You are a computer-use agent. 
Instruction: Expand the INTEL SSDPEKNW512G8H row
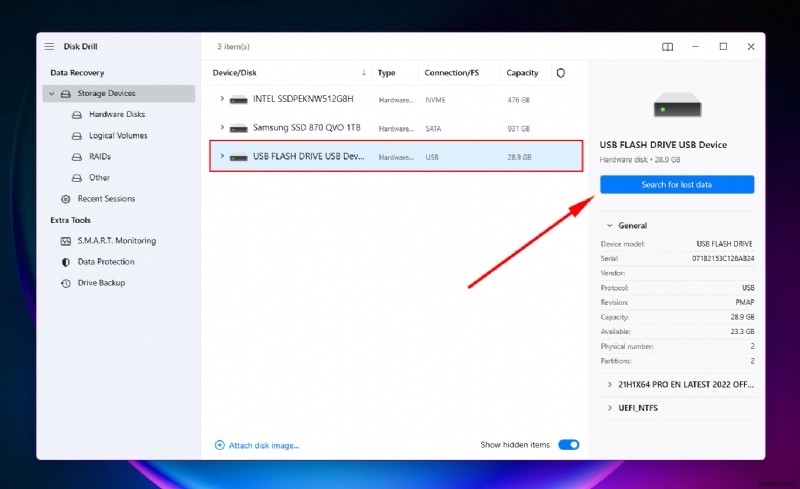pyautogui.click(x=222, y=99)
